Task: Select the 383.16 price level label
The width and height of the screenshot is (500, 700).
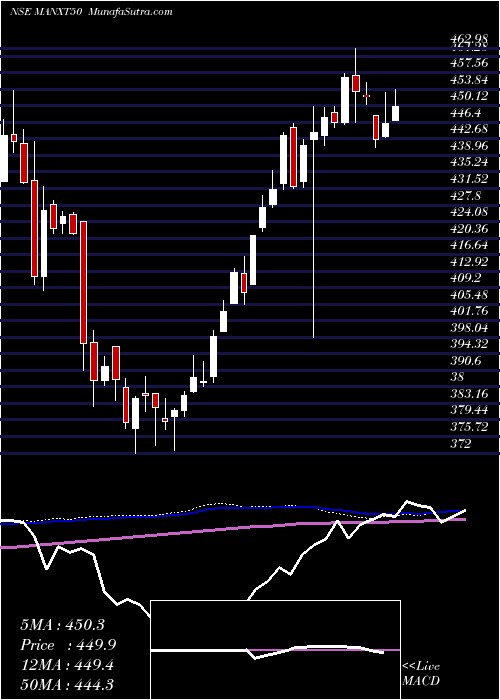Action: 468,394
